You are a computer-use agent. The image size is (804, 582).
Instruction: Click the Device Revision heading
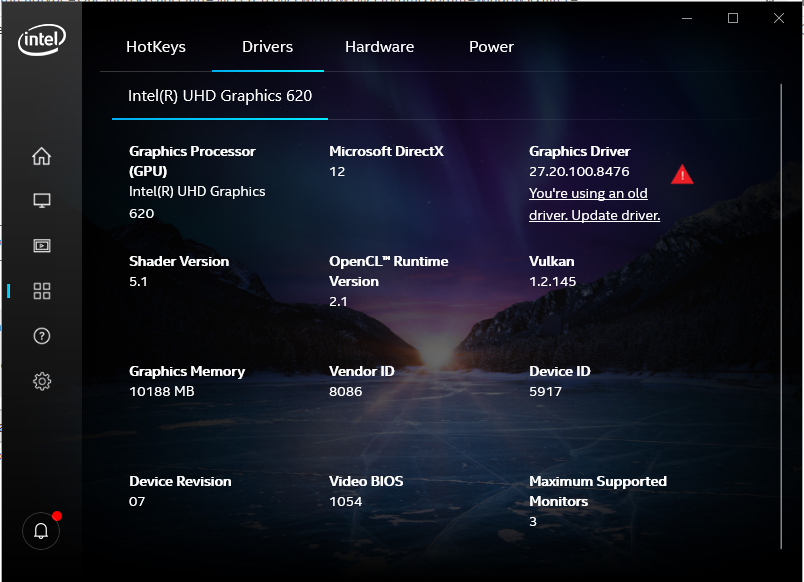coord(180,481)
